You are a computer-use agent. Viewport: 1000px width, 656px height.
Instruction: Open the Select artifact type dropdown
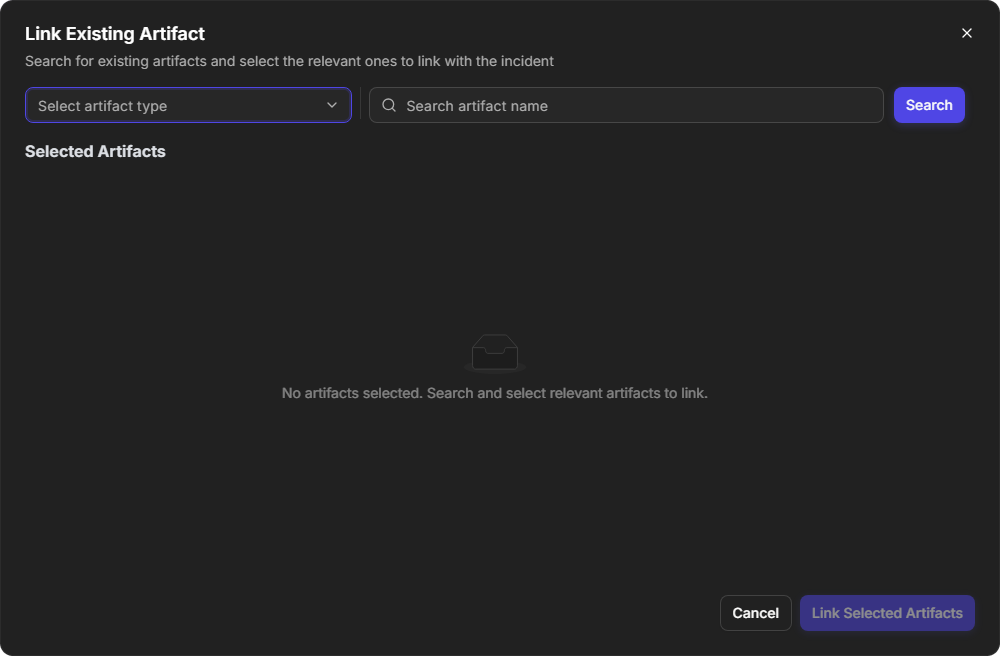[x=188, y=105]
